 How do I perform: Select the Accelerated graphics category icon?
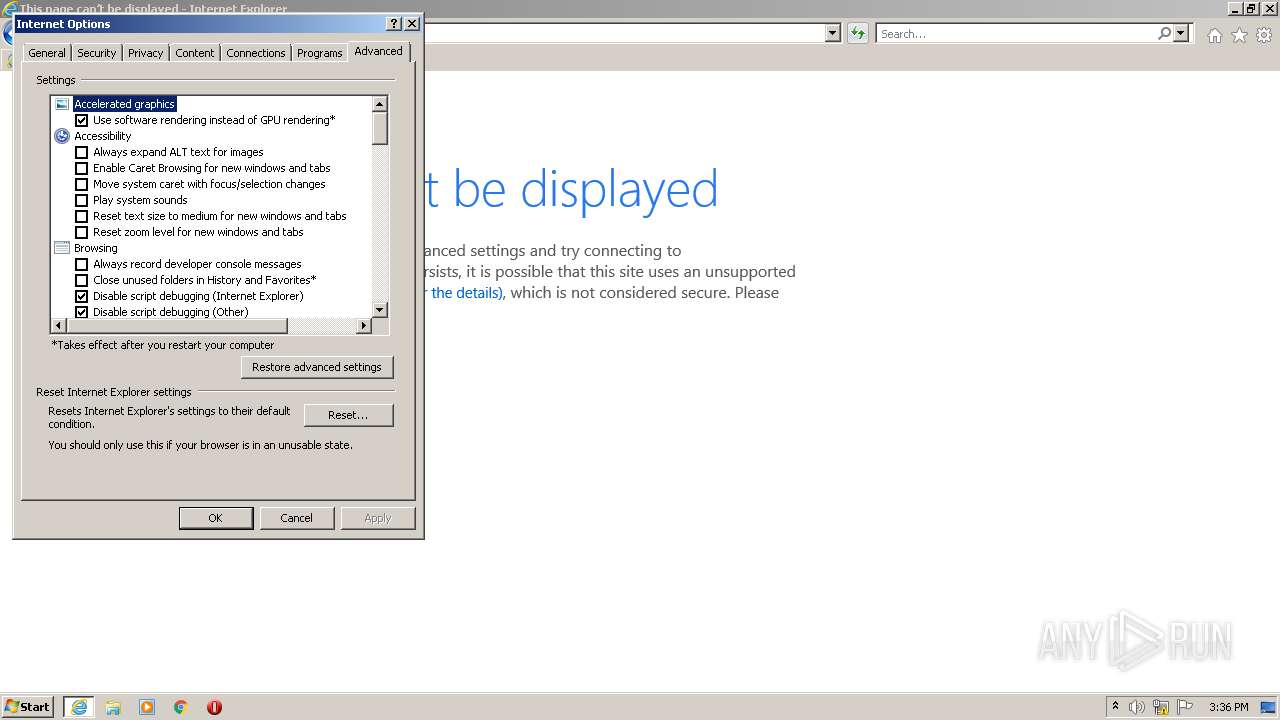(62, 104)
